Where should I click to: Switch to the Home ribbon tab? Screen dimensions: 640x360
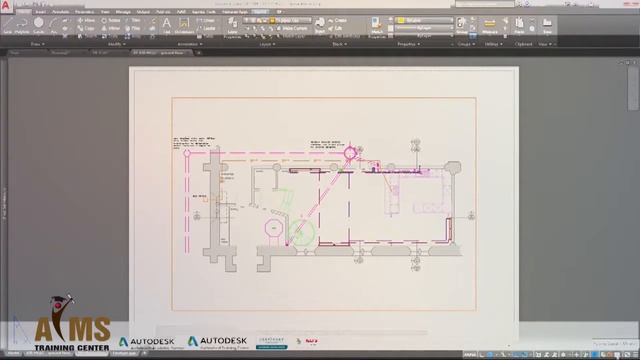pos(24,12)
